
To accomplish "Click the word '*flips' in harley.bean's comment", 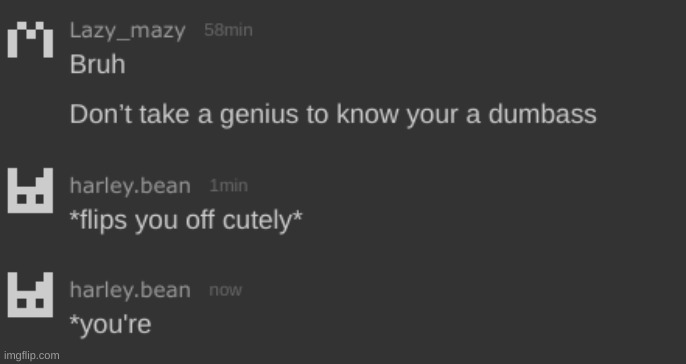I will pos(99,220).
